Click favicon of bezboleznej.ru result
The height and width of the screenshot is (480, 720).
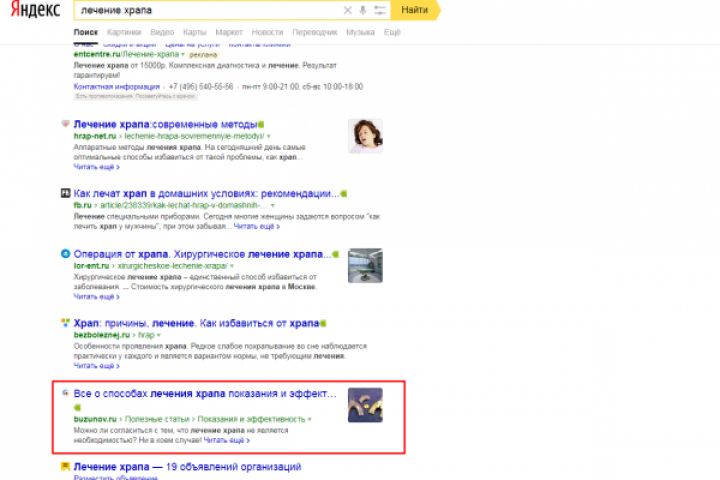[x=65, y=322]
